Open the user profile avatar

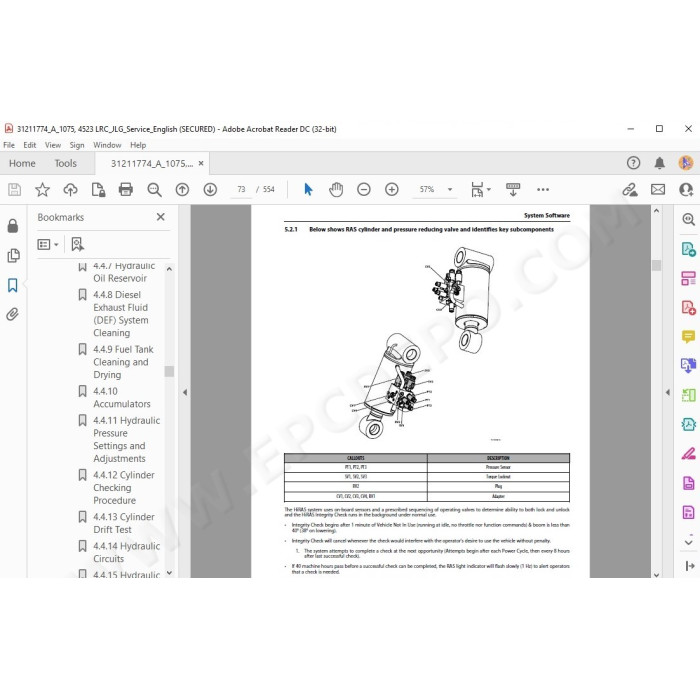click(x=686, y=163)
